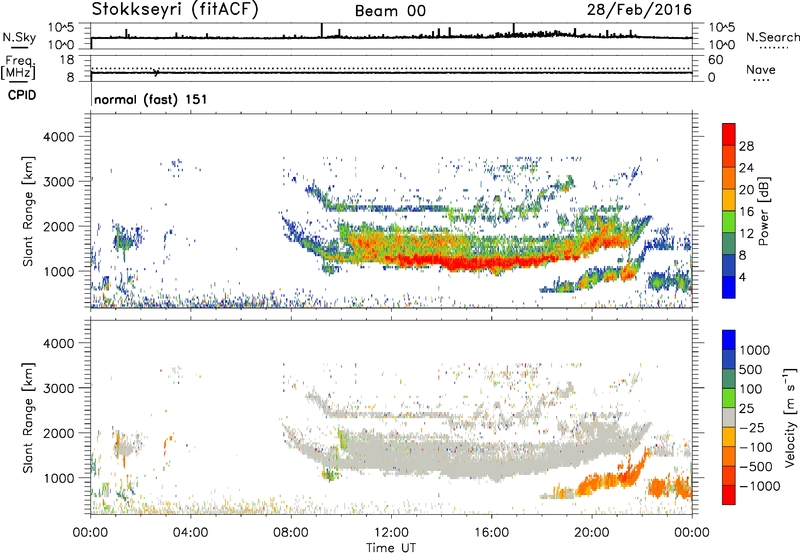Click the 'Time UT' axis title
The width and height of the screenshot is (800, 554).
tap(391, 548)
